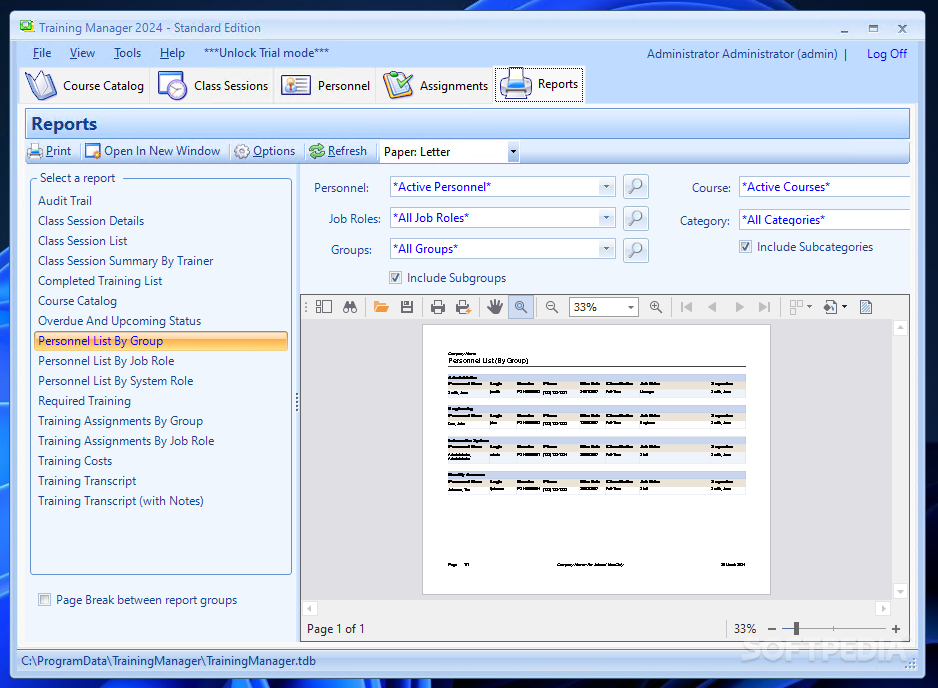The image size is (938, 688).
Task: Expand the Job Roles dropdown
Action: coord(606,218)
